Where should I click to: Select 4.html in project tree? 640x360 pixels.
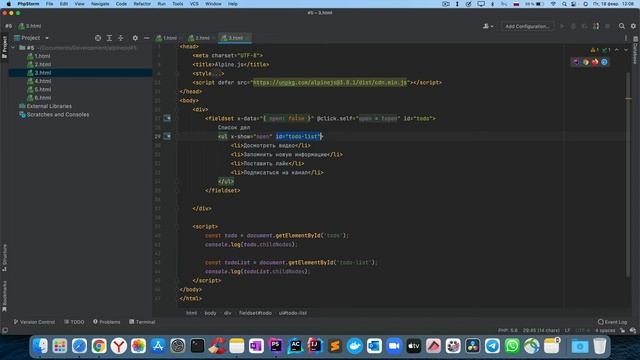click(x=39, y=81)
